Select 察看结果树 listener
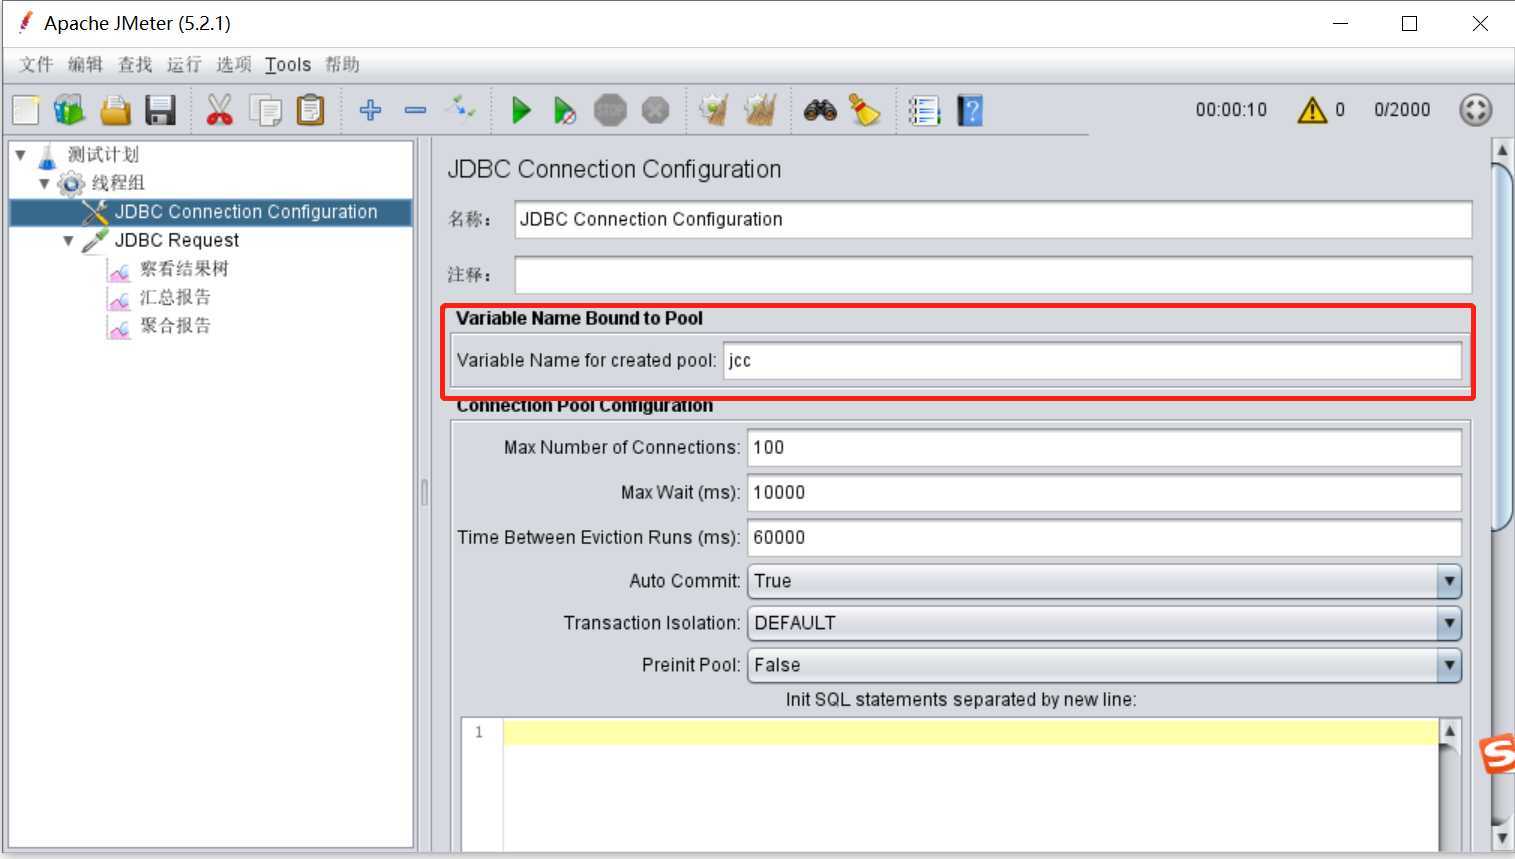The height and width of the screenshot is (859, 1515). (184, 269)
